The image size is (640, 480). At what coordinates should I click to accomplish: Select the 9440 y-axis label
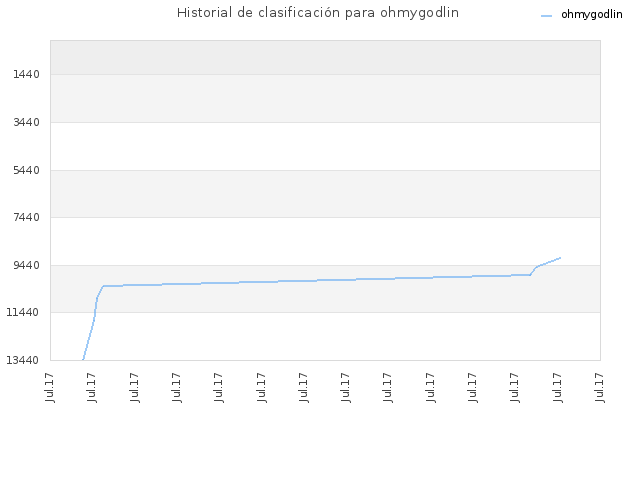[27, 265]
